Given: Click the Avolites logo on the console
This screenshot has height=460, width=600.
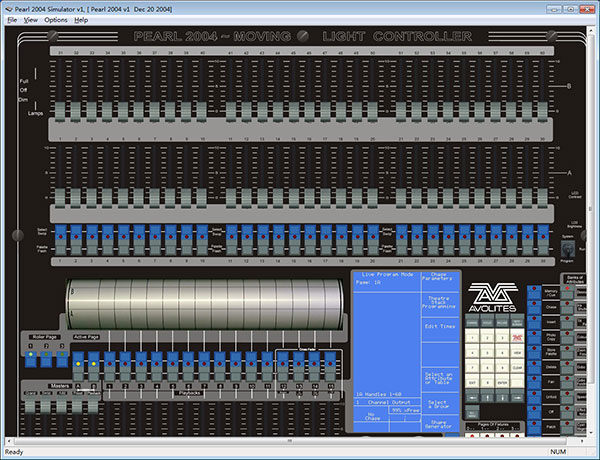Looking at the screenshot, I should 493,297.
